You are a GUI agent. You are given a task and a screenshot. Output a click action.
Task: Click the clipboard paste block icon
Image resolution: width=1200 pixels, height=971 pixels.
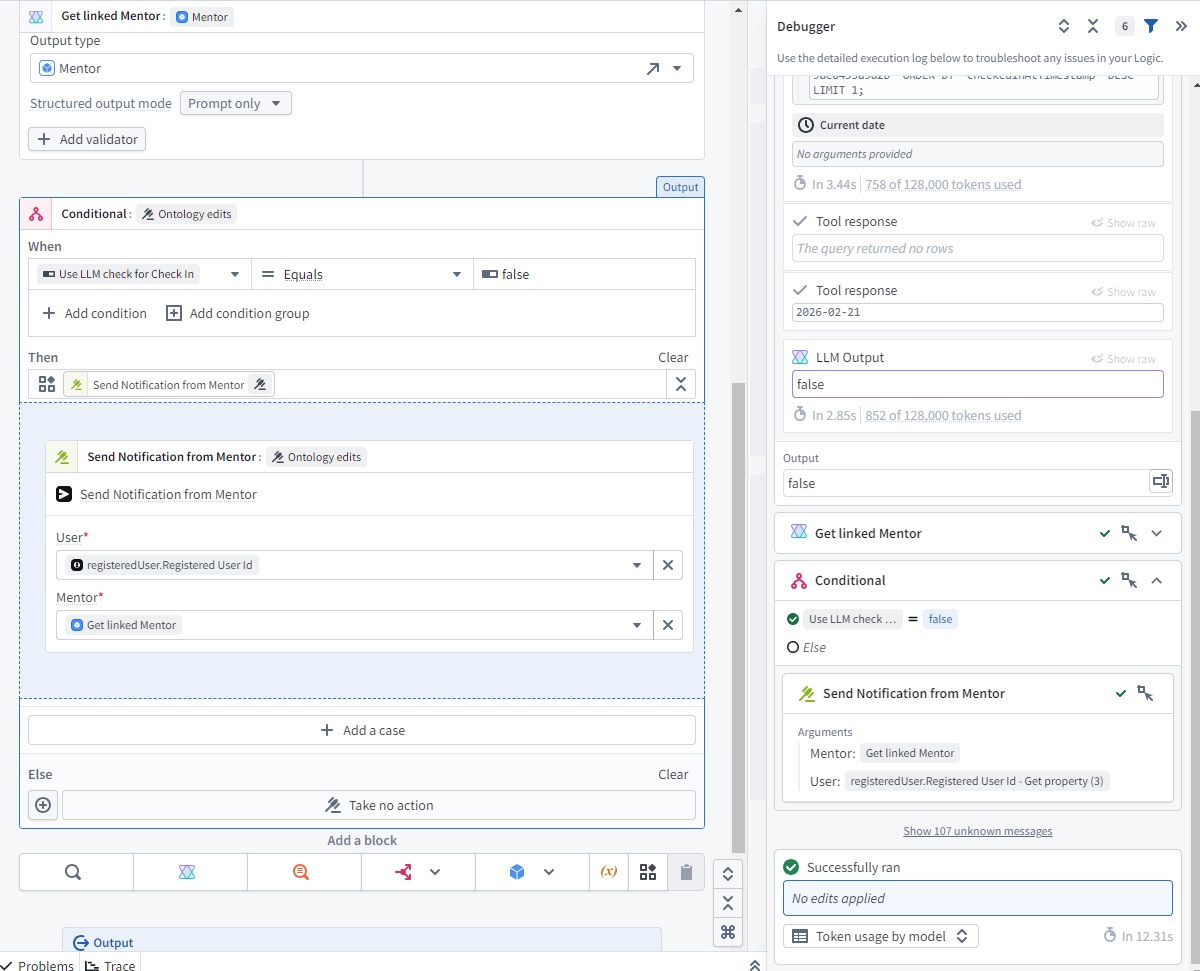686,872
